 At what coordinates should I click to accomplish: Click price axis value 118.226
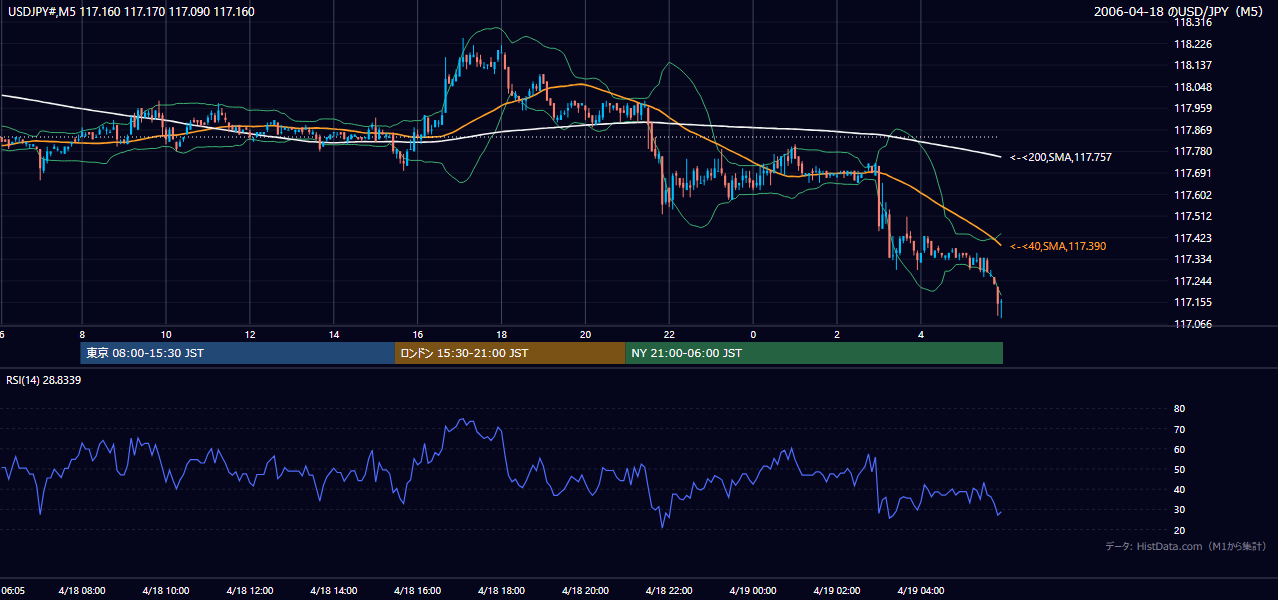[x=1193, y=44]
